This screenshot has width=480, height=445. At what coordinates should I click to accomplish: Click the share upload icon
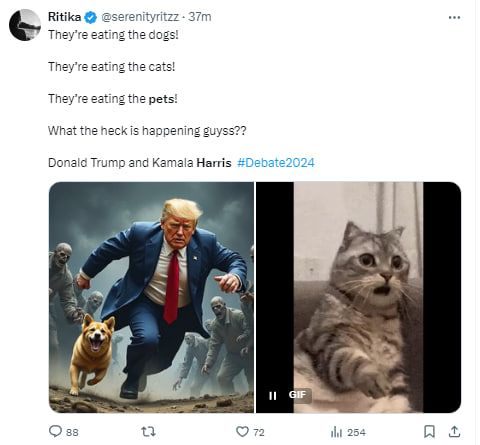(454, 432)
